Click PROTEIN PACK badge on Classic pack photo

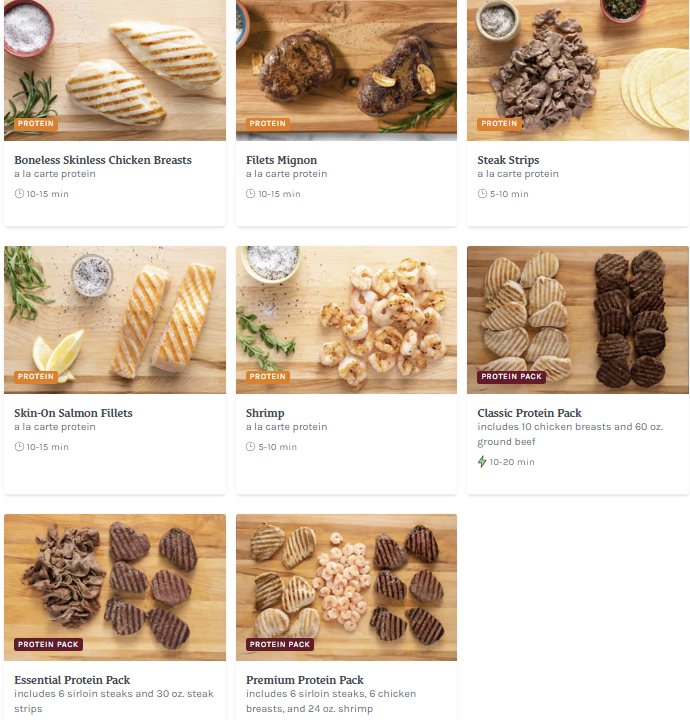[x=511, y=377]
